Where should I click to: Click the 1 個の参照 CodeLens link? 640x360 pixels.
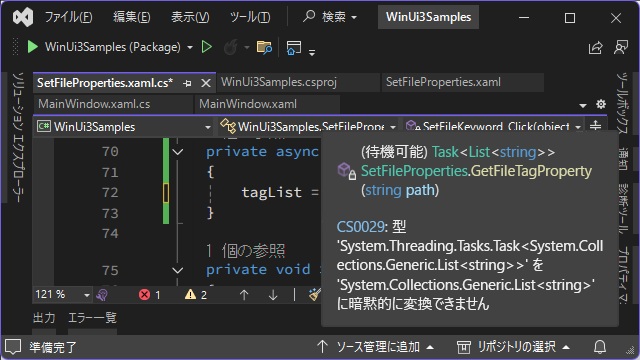coord(245,251)
